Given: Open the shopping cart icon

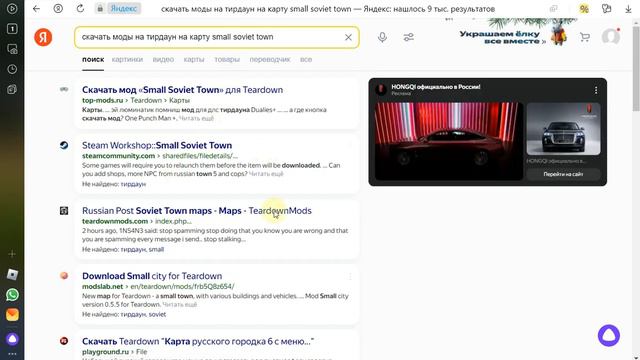Looking at the screenshot, I should tap(584, 37).
